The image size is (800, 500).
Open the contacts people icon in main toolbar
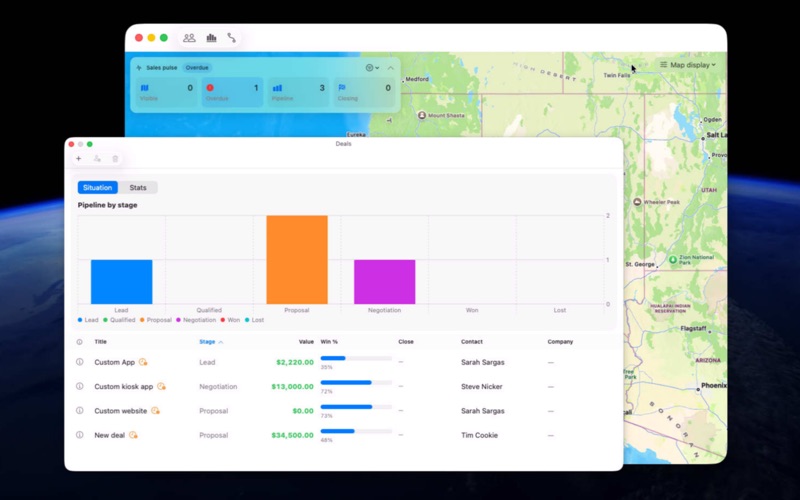189,38
